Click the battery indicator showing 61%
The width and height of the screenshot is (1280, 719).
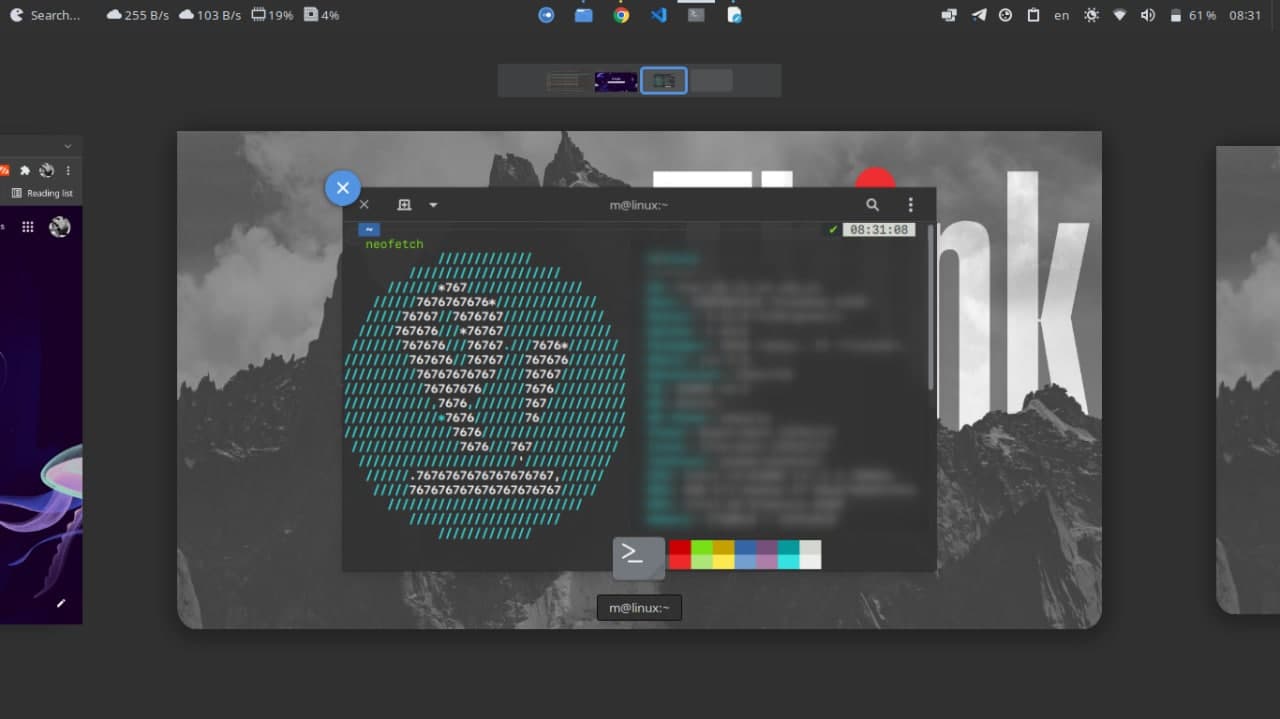point(1190,15)
